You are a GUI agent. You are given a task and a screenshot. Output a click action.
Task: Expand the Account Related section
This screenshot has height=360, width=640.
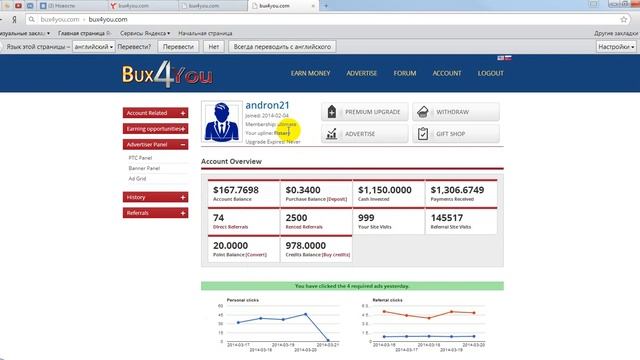tap(156, 113)
